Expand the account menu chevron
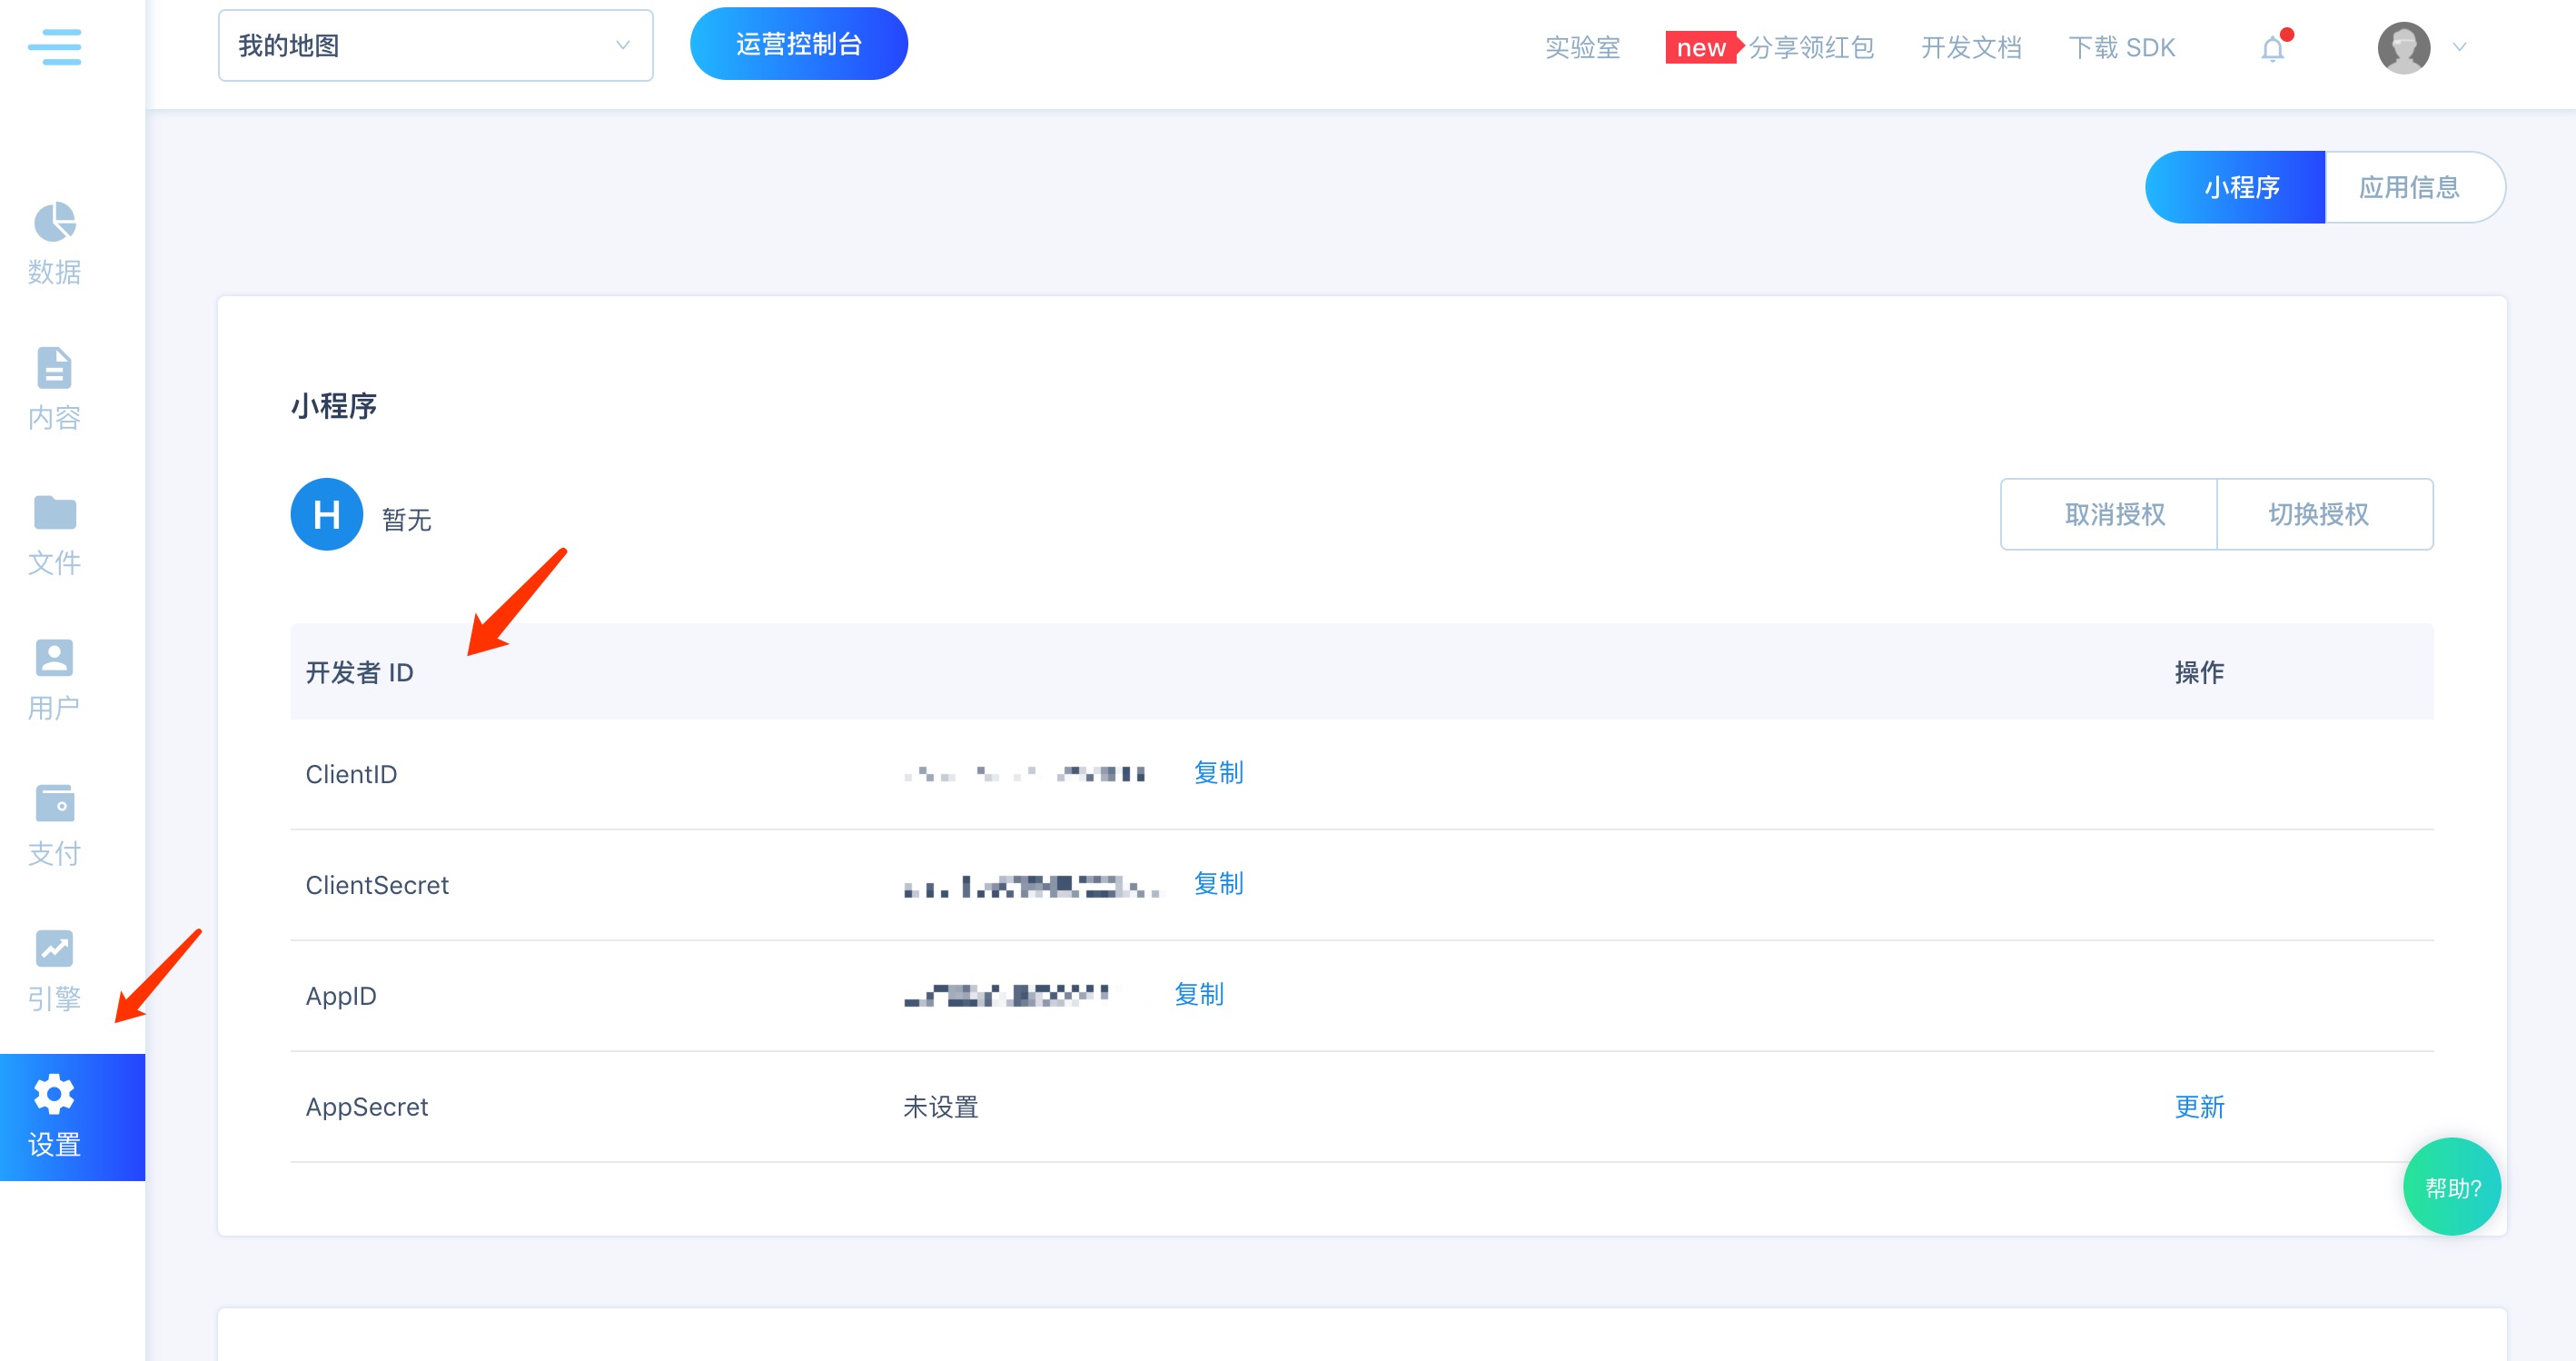 click(2459, 47)
